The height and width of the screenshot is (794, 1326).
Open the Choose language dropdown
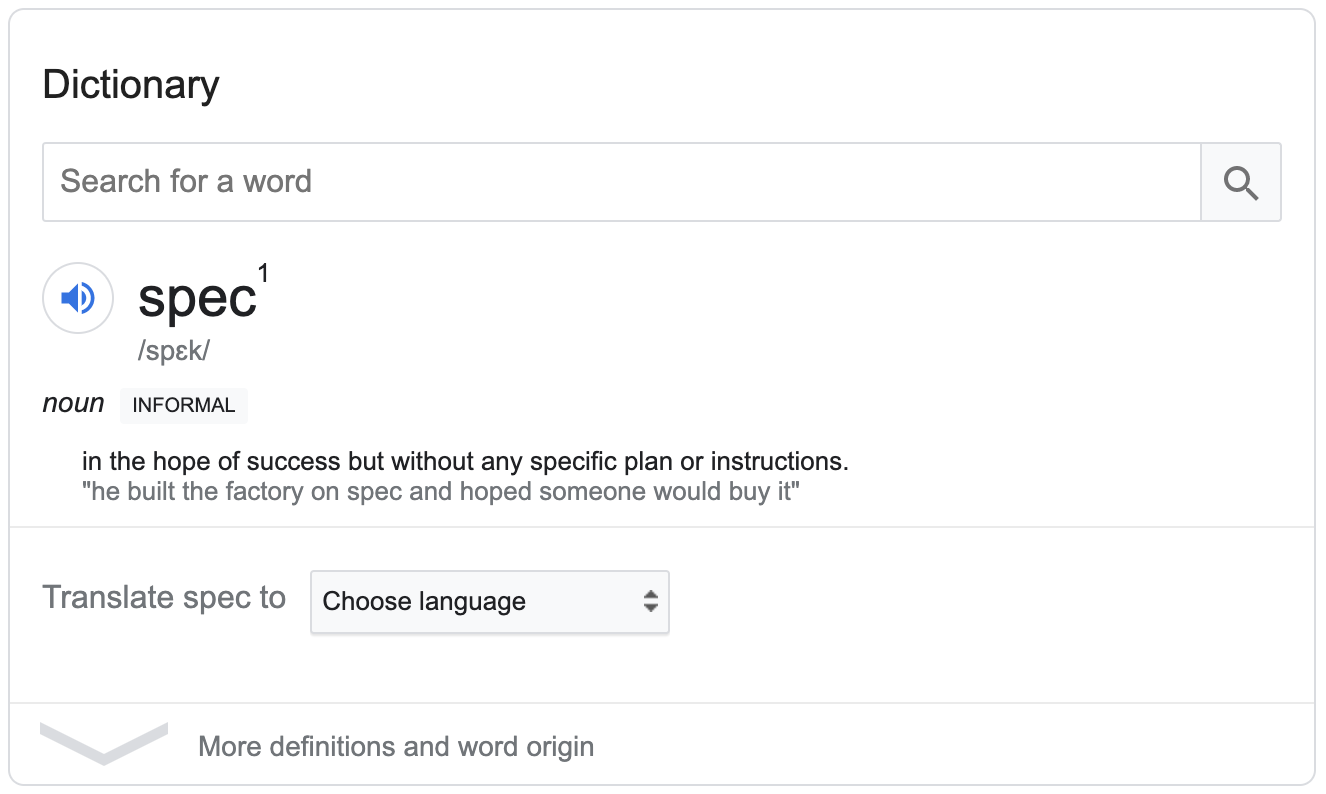click(489, 602)
